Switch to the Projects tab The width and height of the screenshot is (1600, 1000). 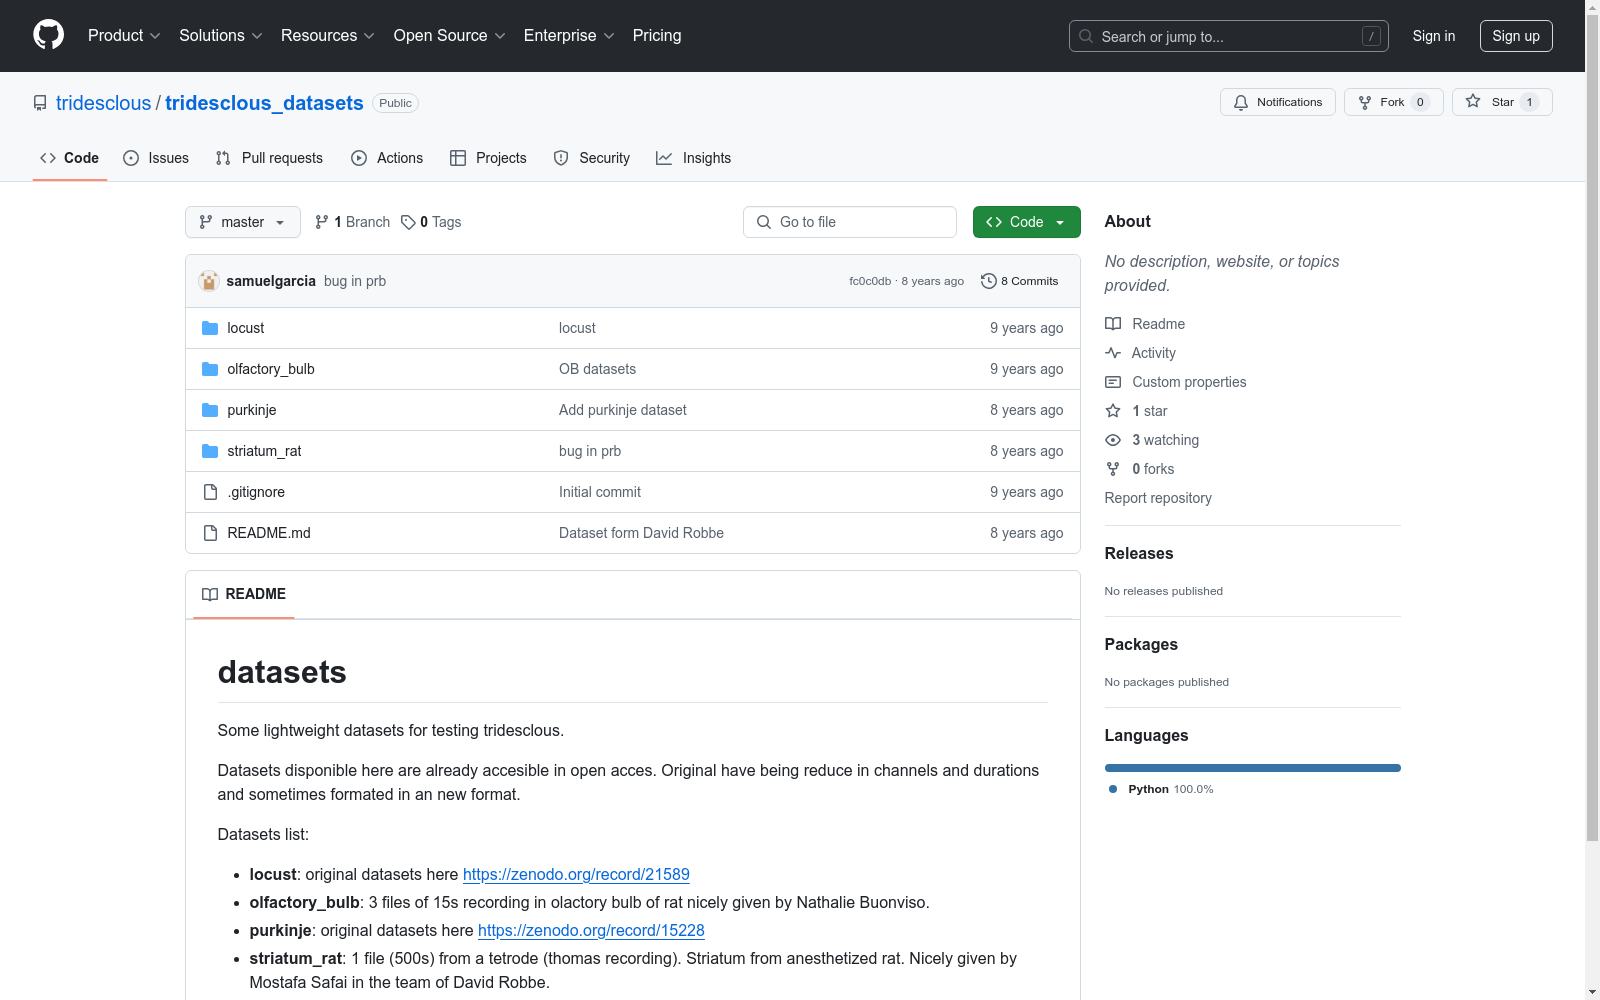(x=488, y=158)
